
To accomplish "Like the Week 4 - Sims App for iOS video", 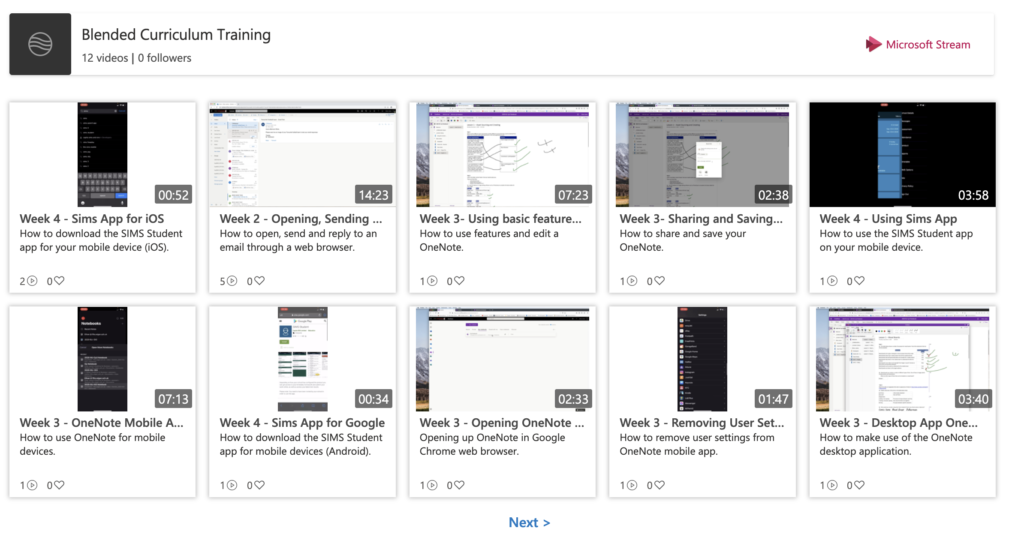I will pyautogui.click(x=59, y=281).
